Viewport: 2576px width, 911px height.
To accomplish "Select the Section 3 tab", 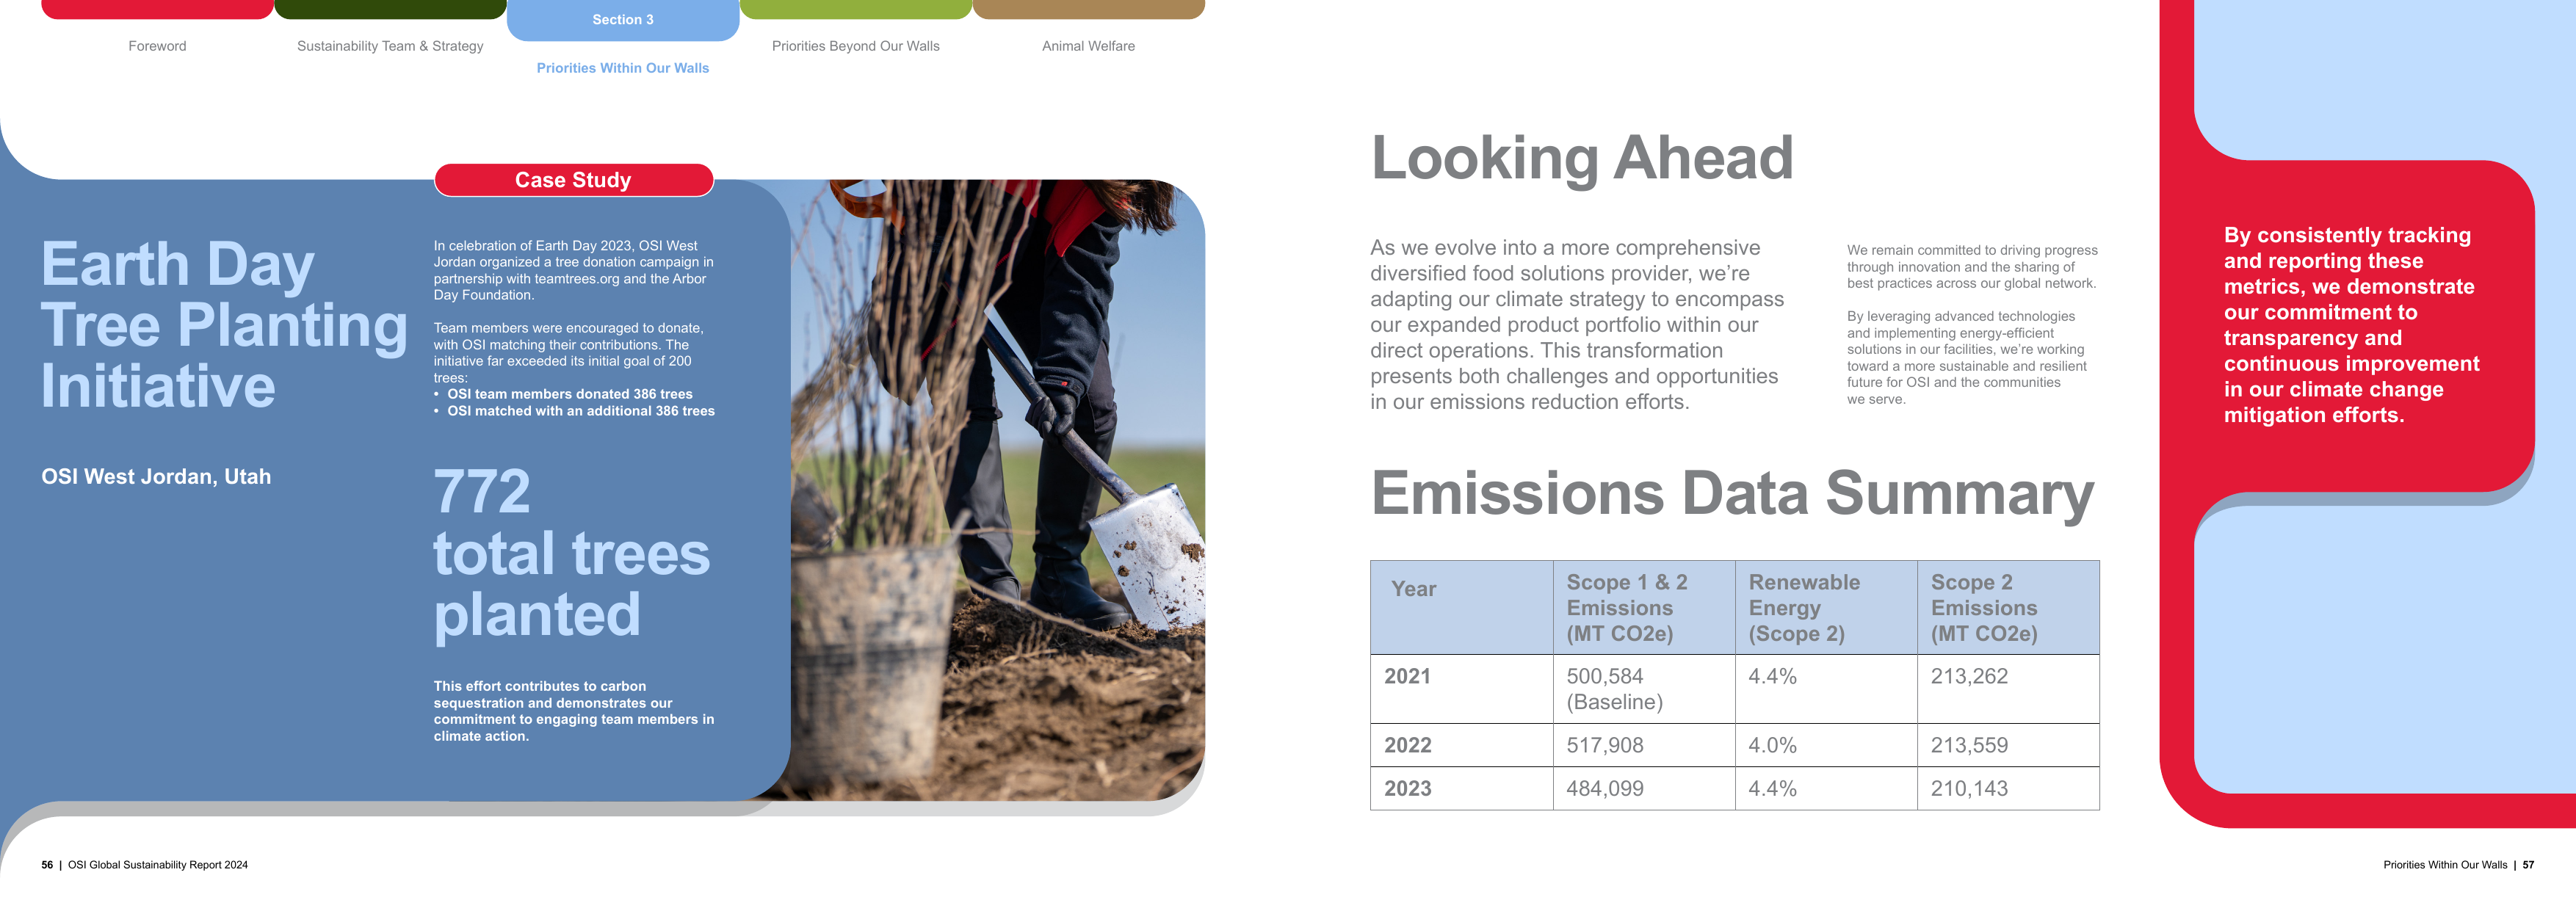I will 623,20.
